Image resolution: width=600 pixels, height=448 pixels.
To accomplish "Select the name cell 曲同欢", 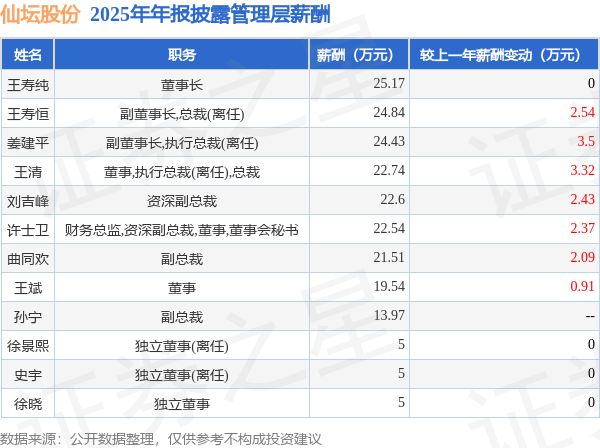I will (28, 259).
